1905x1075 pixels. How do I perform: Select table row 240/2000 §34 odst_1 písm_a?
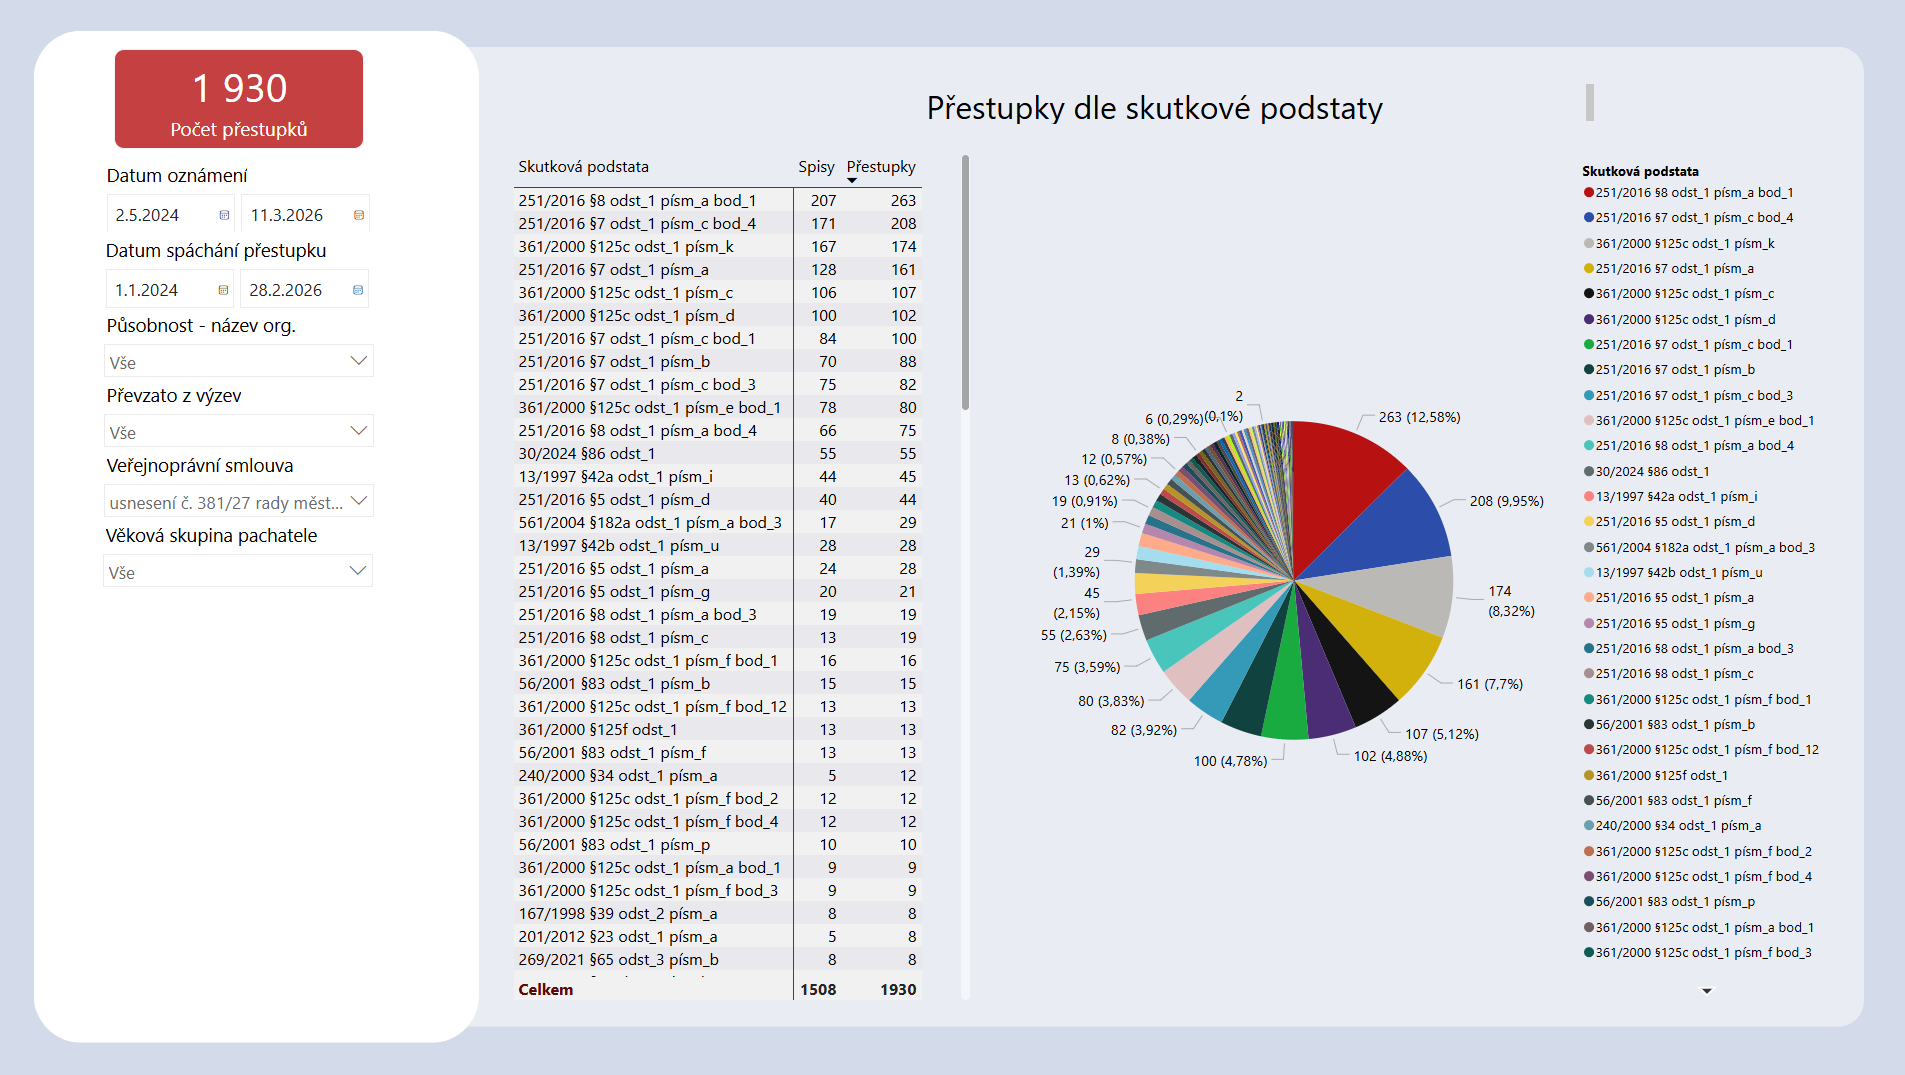(x=717, y=776)
